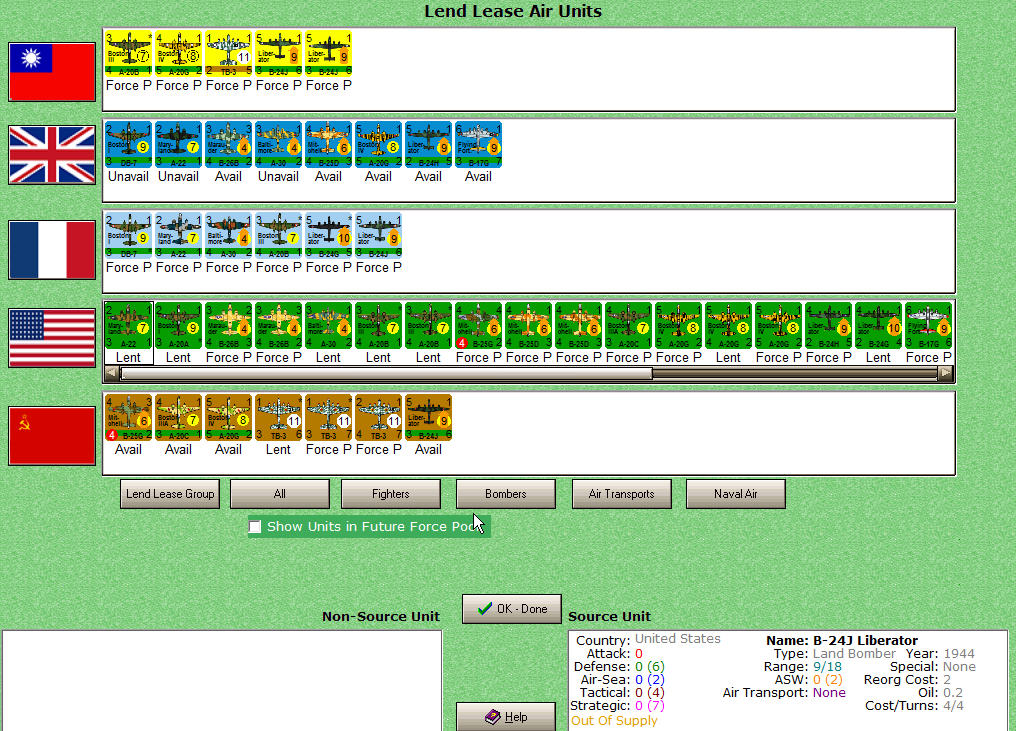The width and height of the screenshot is (1016, 731).
Task: Show only Air Transports
Action: [x=621, y=494]
